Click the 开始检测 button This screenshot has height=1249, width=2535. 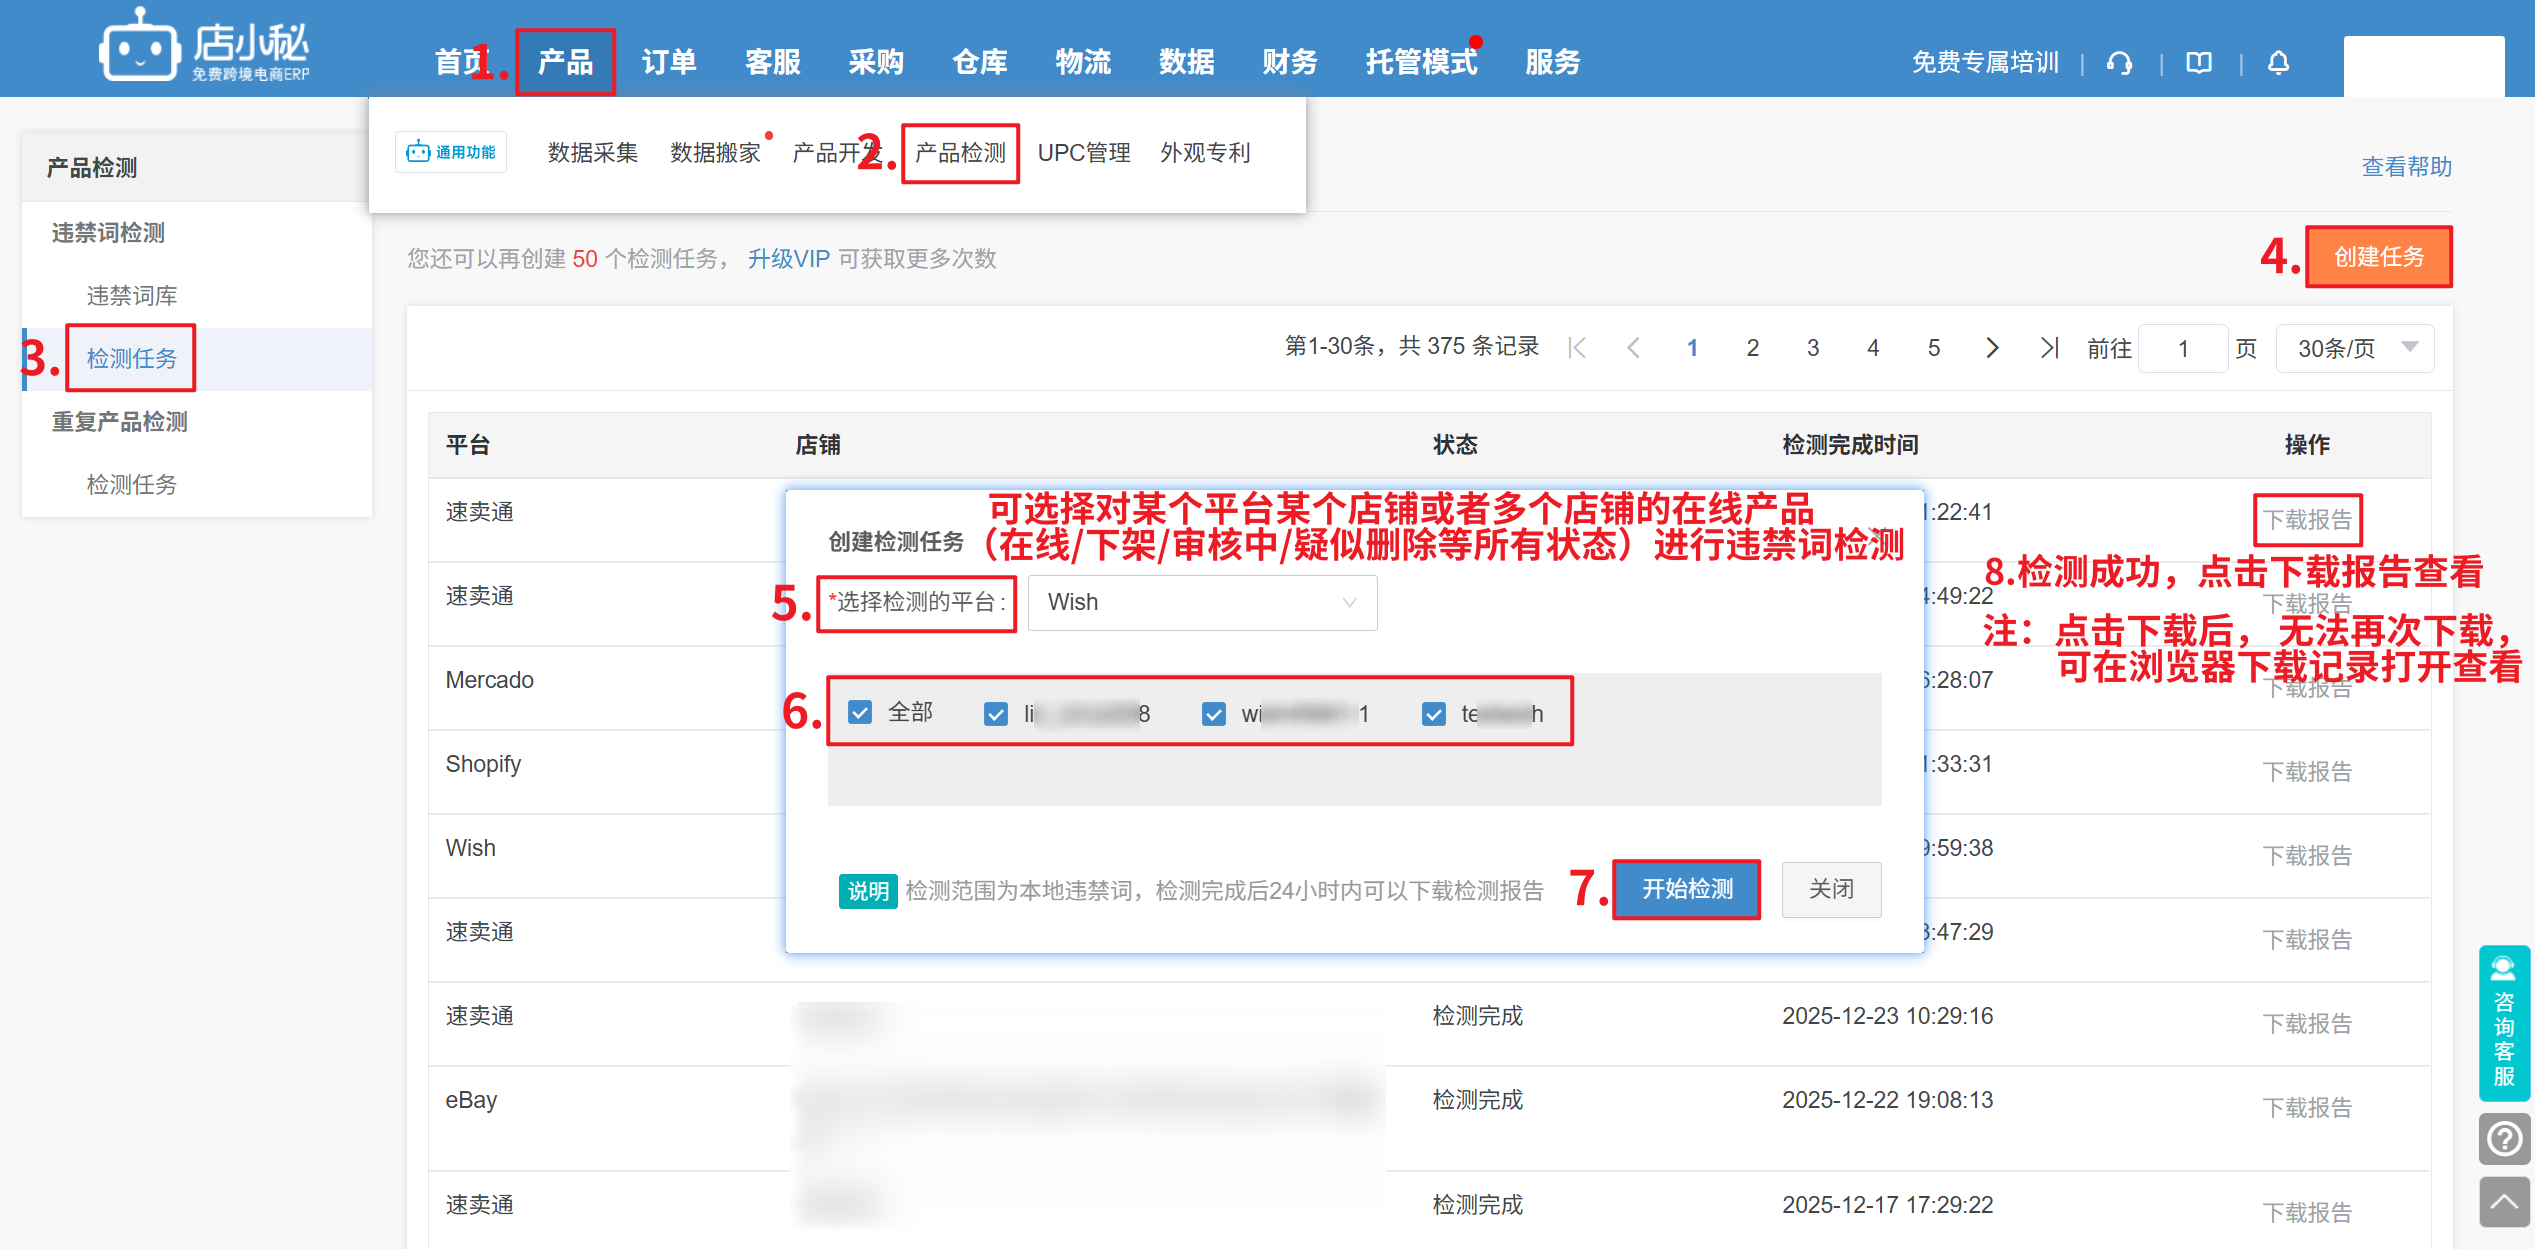click(1686, 889)
